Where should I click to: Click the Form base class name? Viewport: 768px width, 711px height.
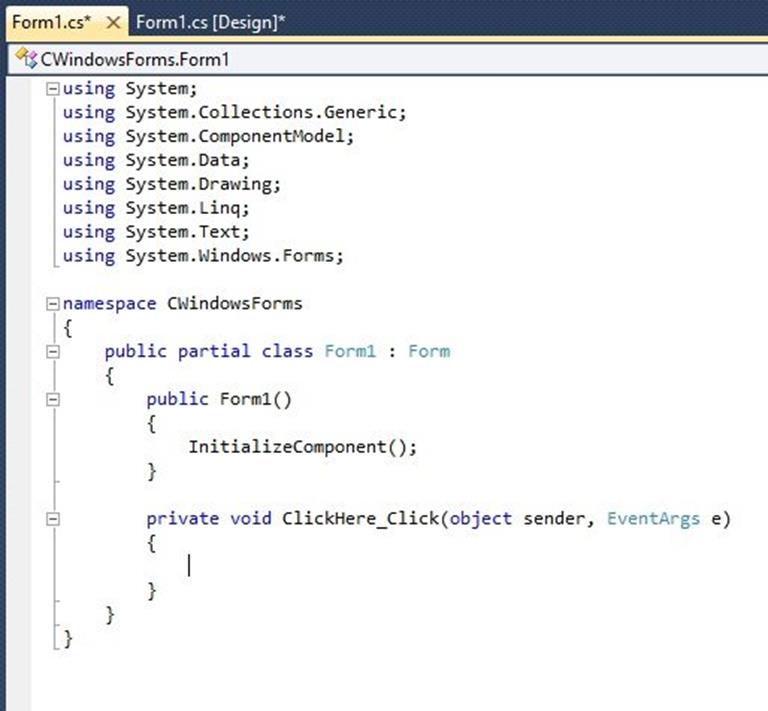428,351
